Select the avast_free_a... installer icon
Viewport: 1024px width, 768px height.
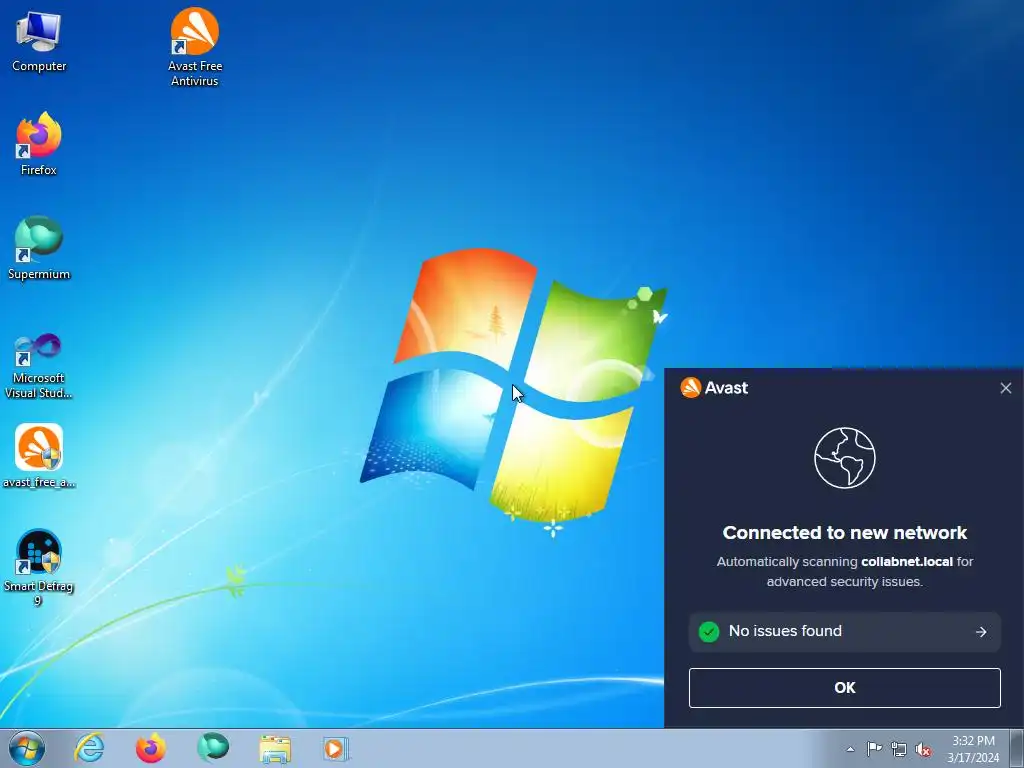(39, 456)
